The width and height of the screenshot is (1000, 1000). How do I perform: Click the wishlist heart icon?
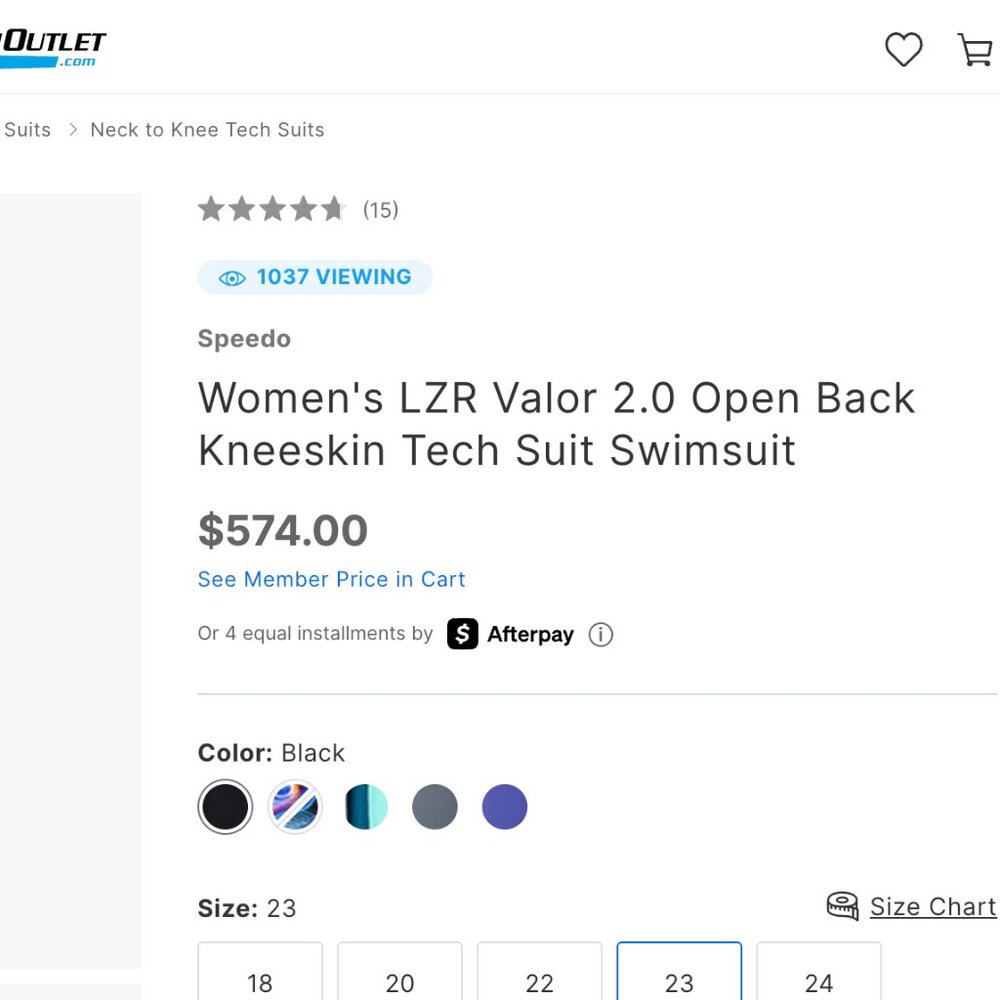pyautogui.click(x=904, y=49)
